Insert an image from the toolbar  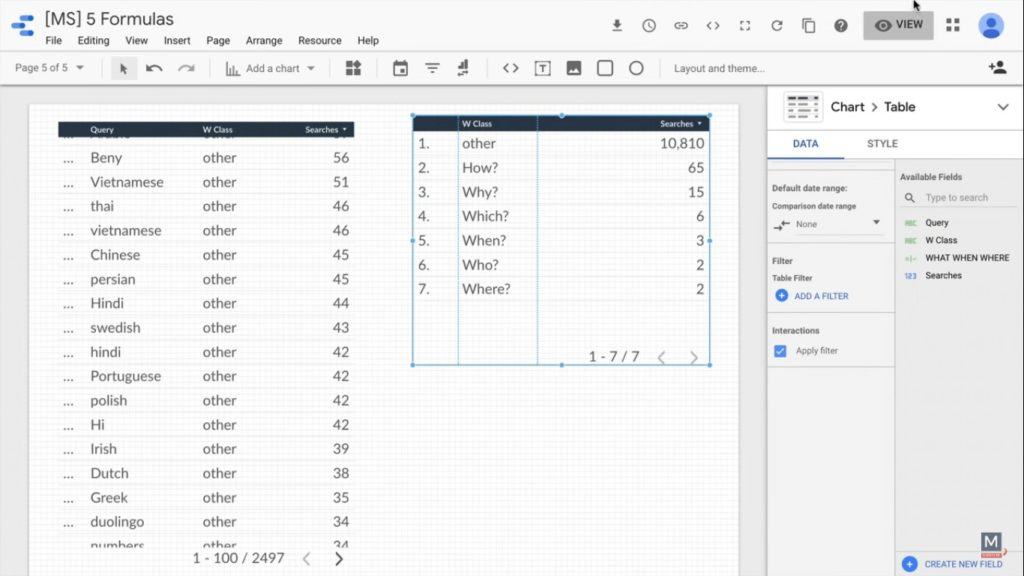[573, 68]
